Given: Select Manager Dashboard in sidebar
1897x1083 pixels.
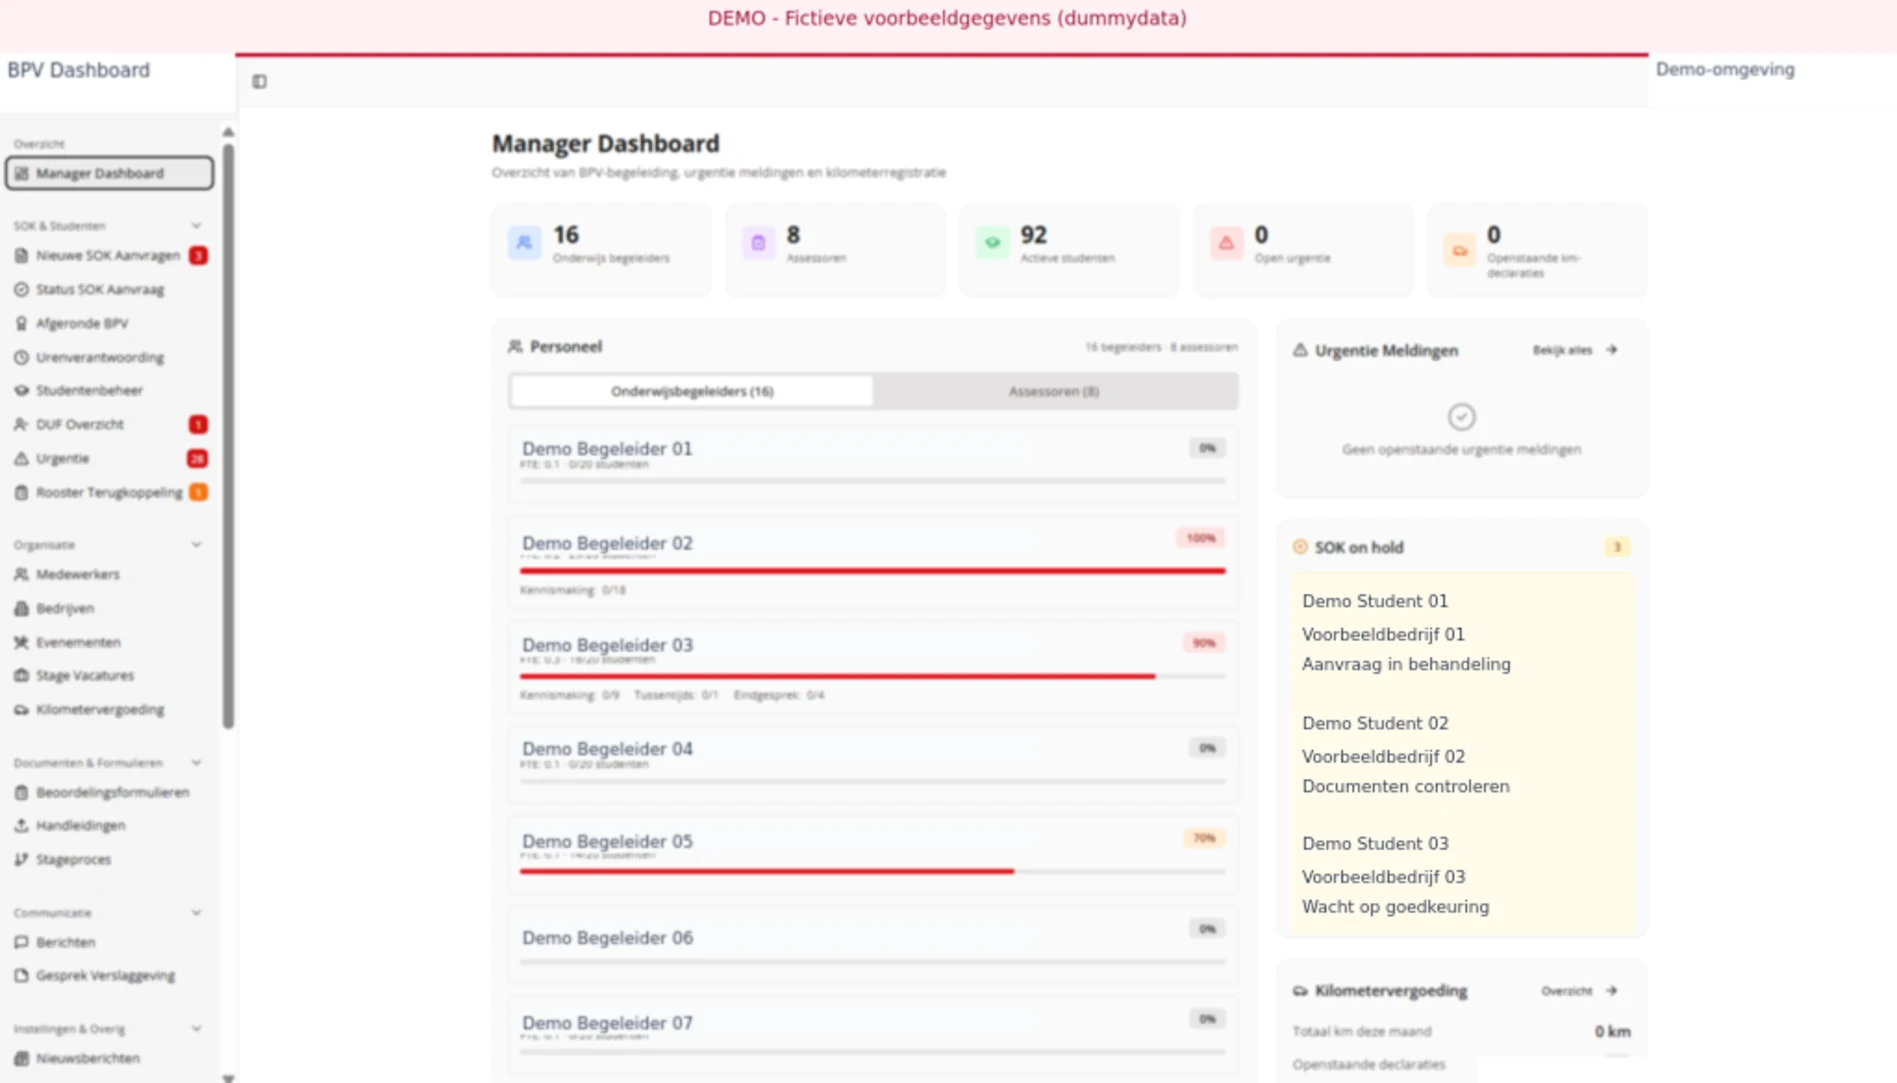Looking at the screenshot, I should (110, 173).
